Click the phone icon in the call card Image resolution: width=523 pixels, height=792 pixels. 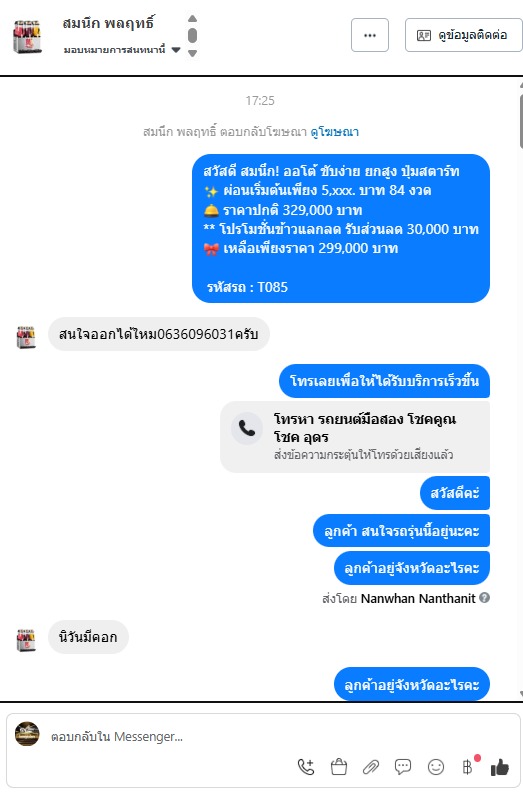click(x=247, y=429)
